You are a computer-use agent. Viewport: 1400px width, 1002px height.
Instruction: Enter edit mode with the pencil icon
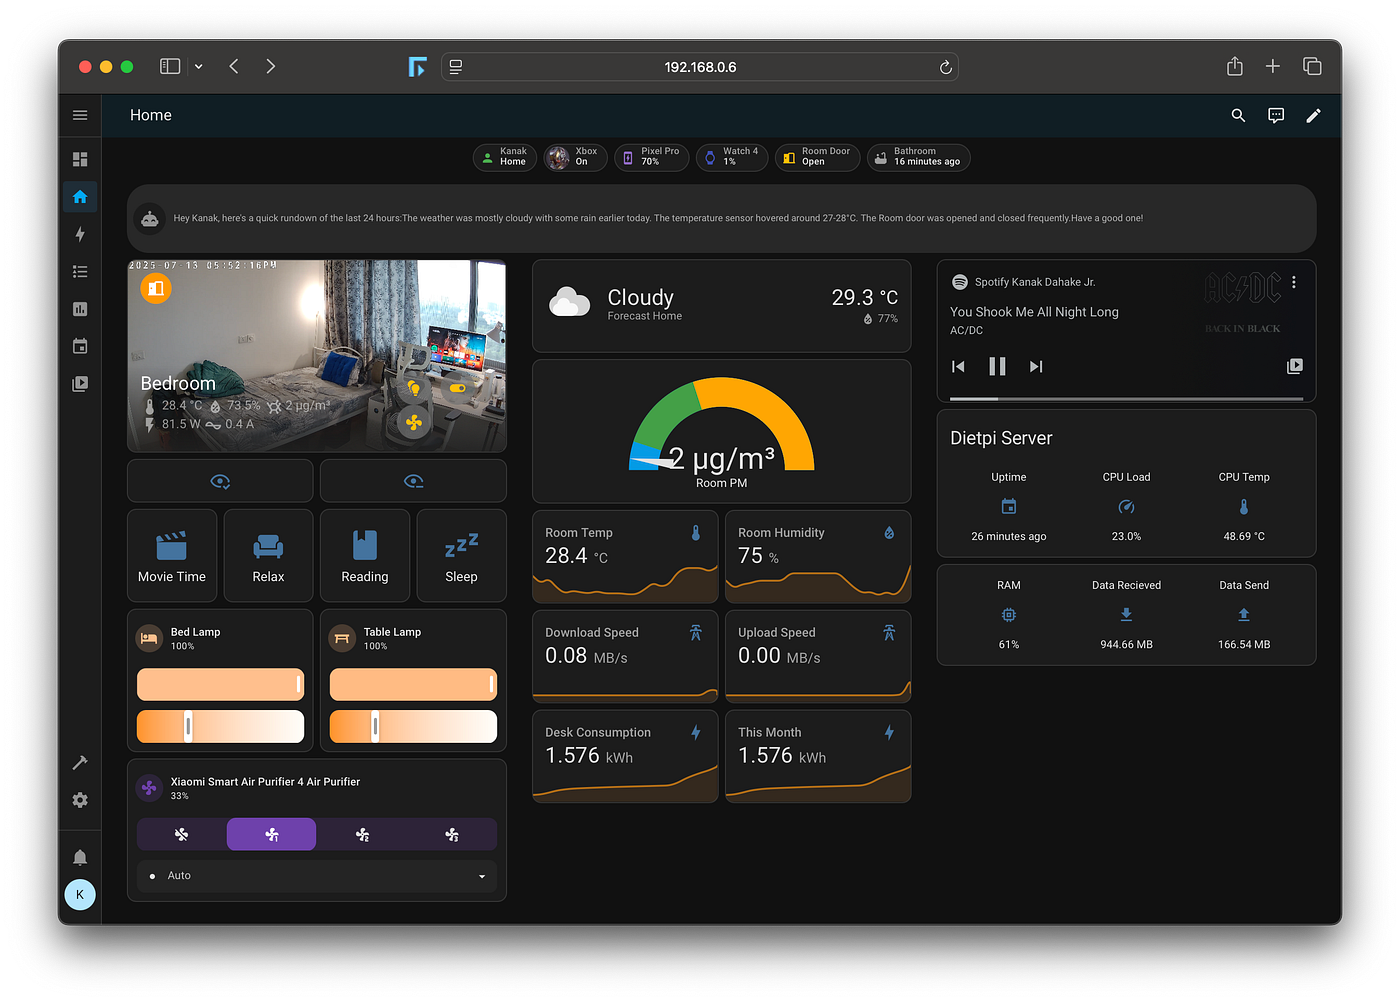(x=1313, y=115)
